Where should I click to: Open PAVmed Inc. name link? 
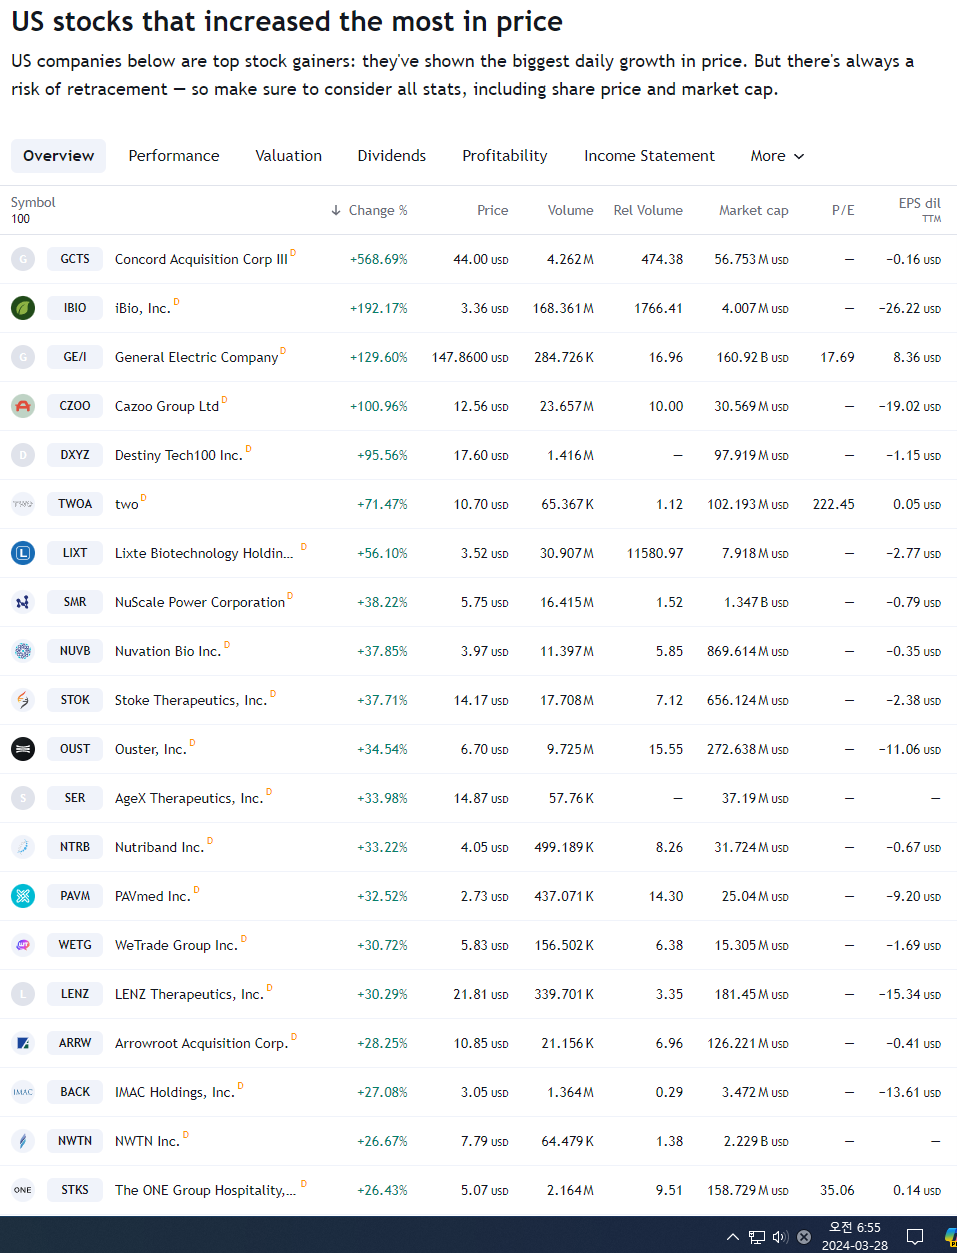pos(153,896)
